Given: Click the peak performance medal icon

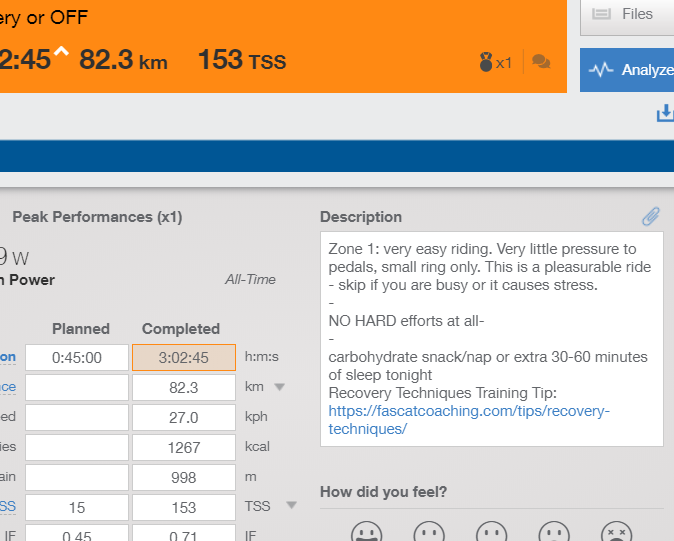Looking at the screenshot, I should pyautogui.click(x=487, y=62).
